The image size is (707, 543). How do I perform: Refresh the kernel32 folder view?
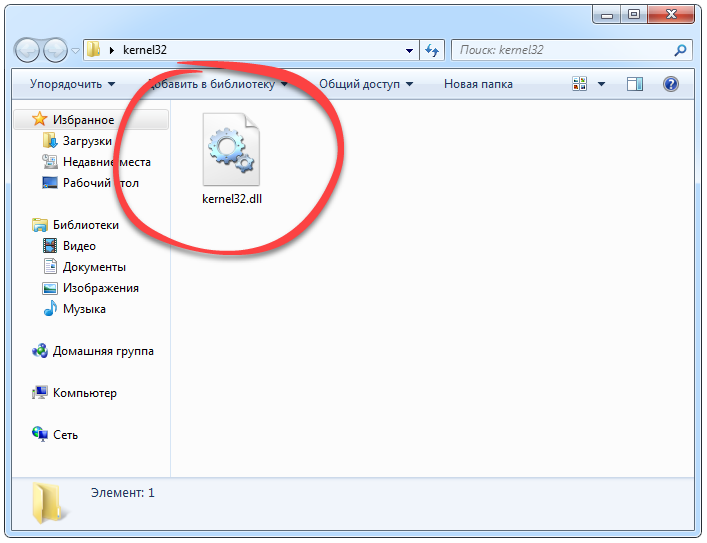(432, 51)
